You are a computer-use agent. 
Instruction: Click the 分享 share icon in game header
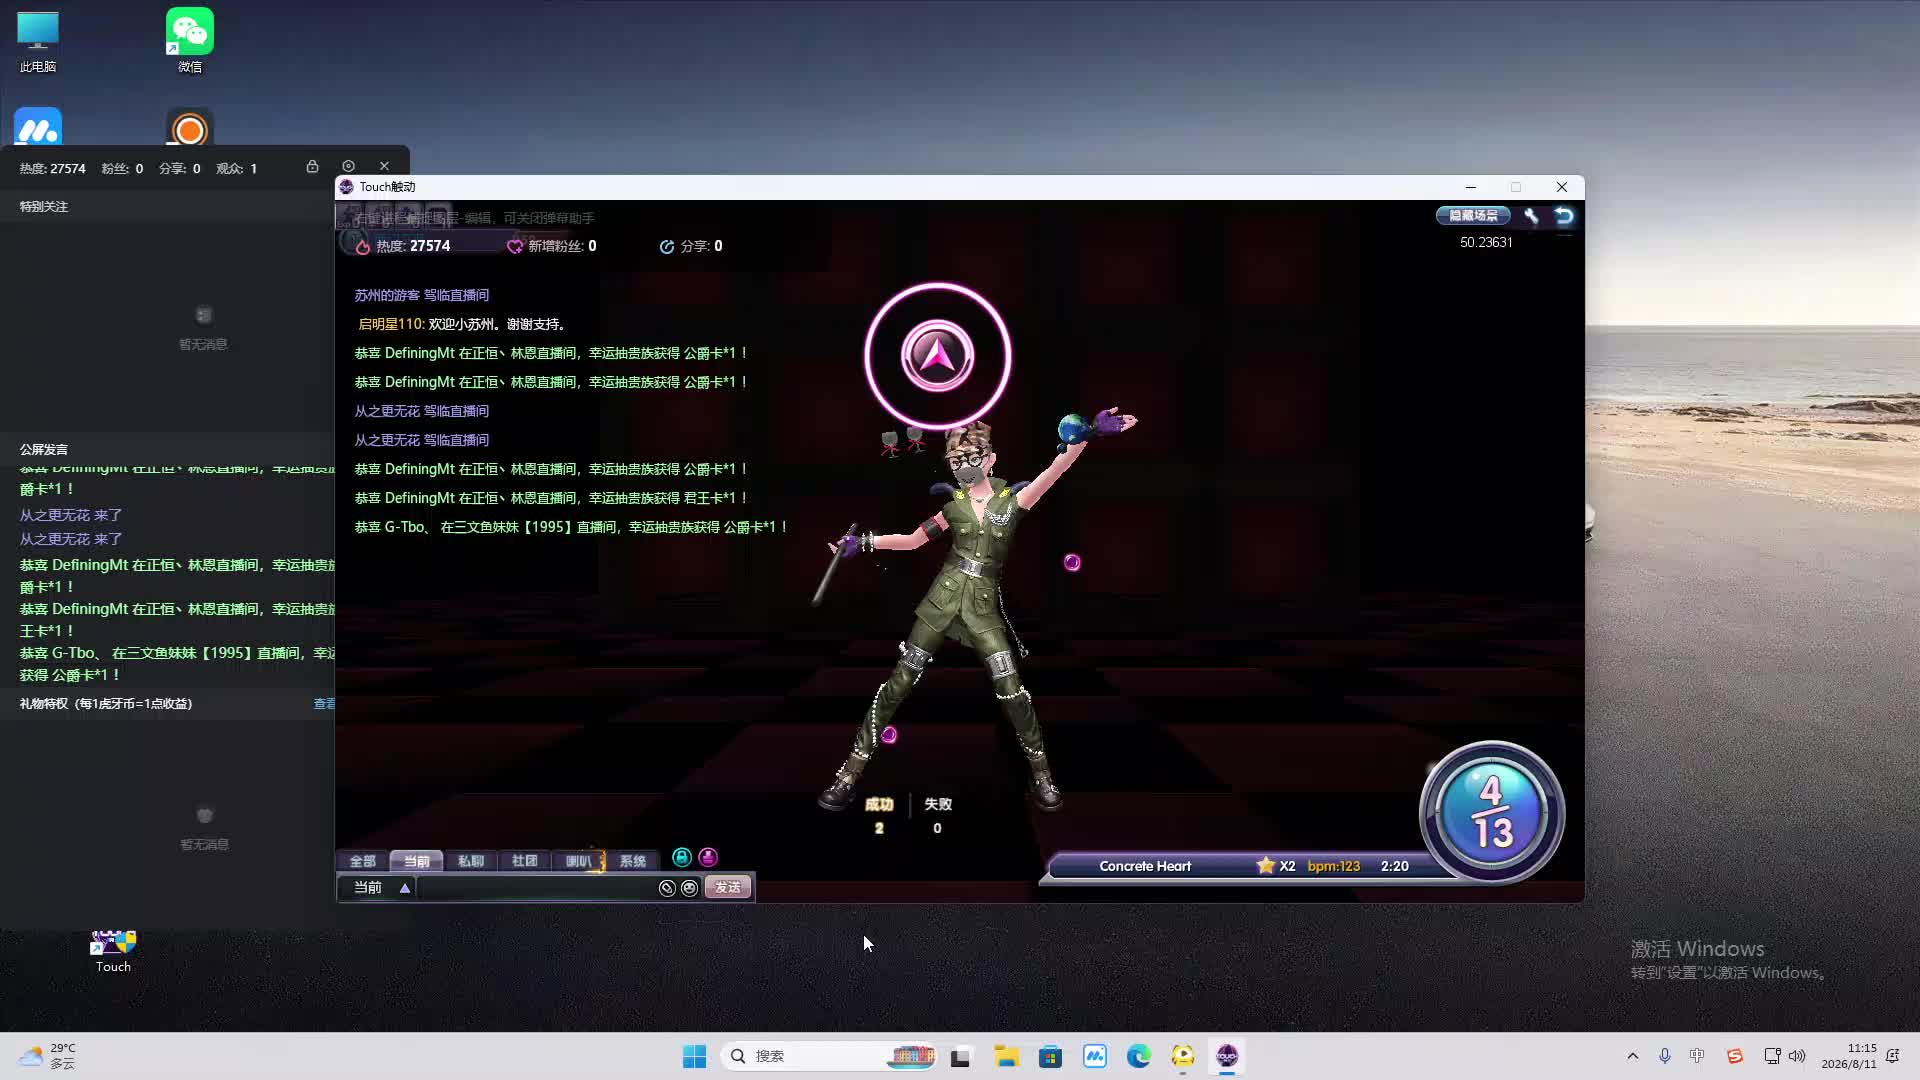click(x=667, y=246)
